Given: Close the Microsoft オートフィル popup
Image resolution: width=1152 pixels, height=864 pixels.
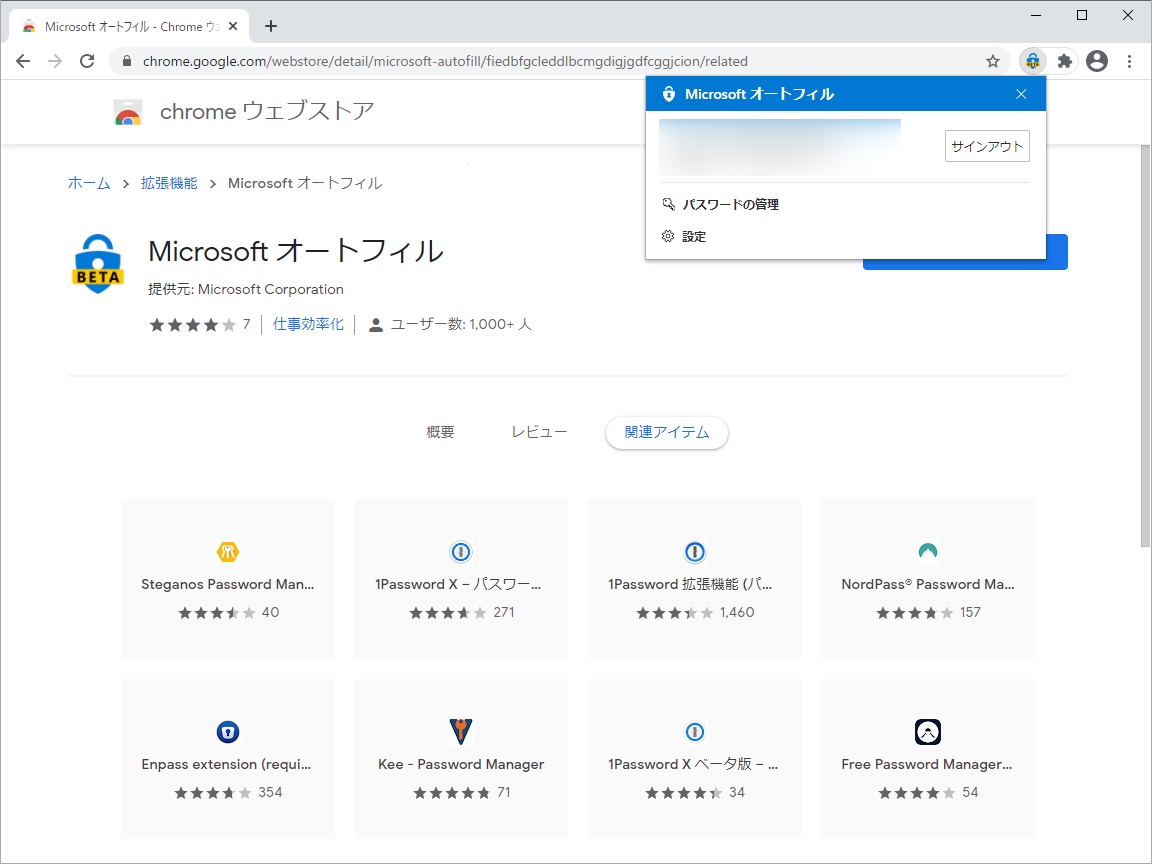Looking at the screenshot, I should click(x=1021, y=94).
